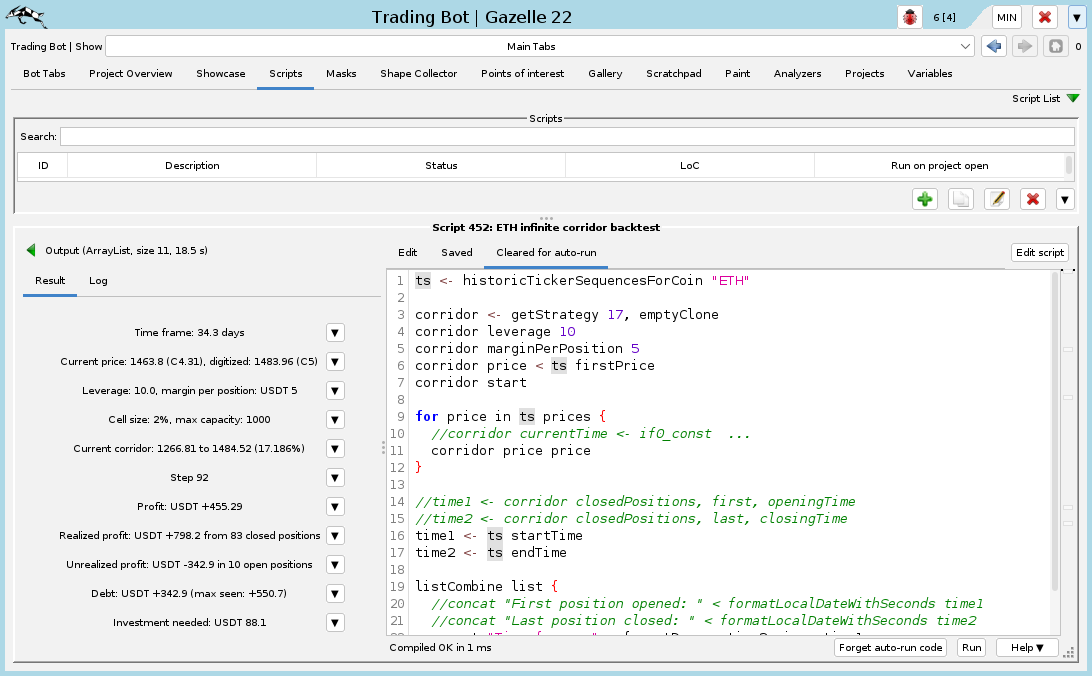Open the Main Tabs combo box
The width and height of the screenshot is (1092, 676).
[x=540, y=47]
